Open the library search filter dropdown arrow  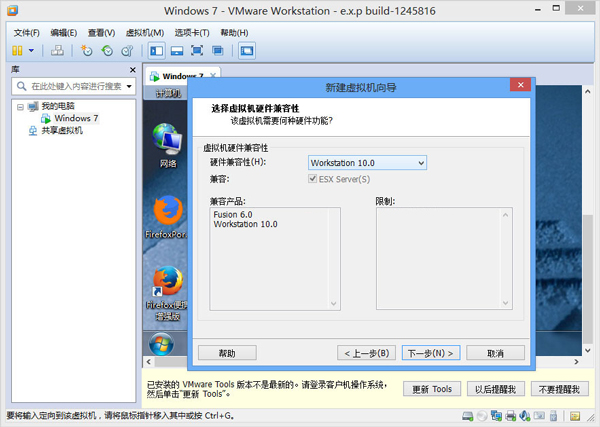tap(129, 86)
